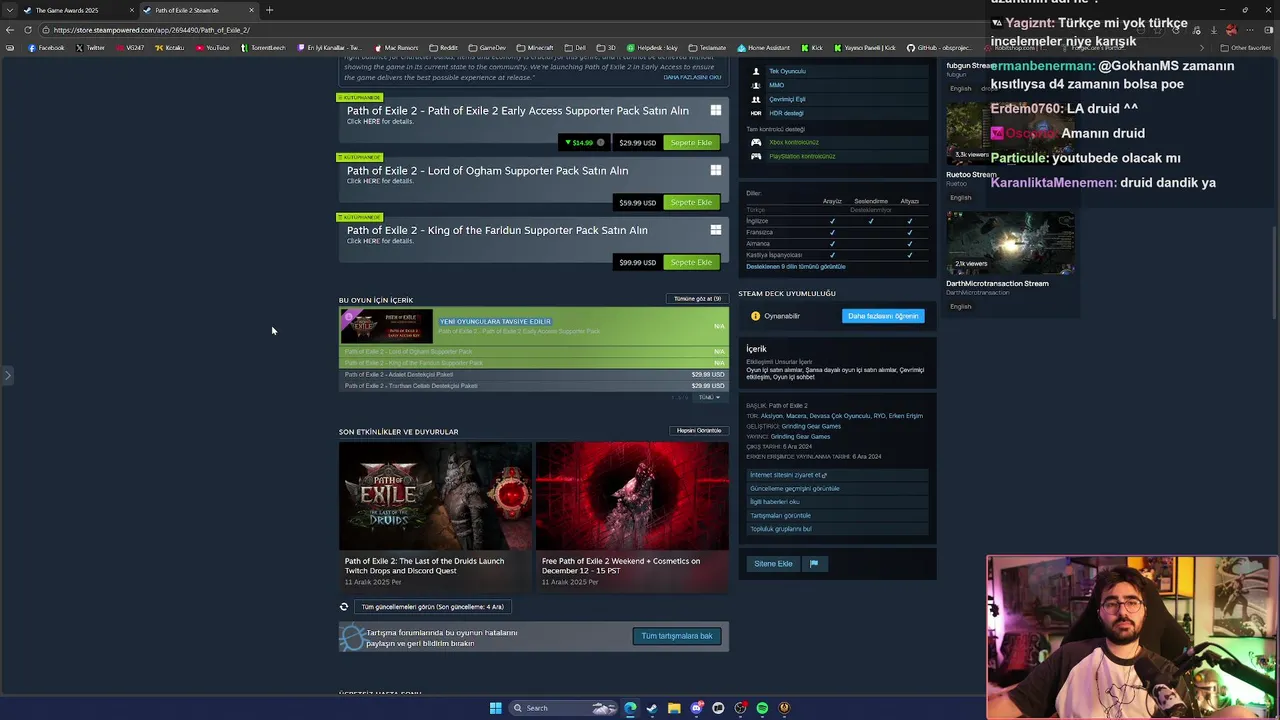
Task: Click the PlayStation controller icon
Action: pyautogui.click(x=756, y=156)
